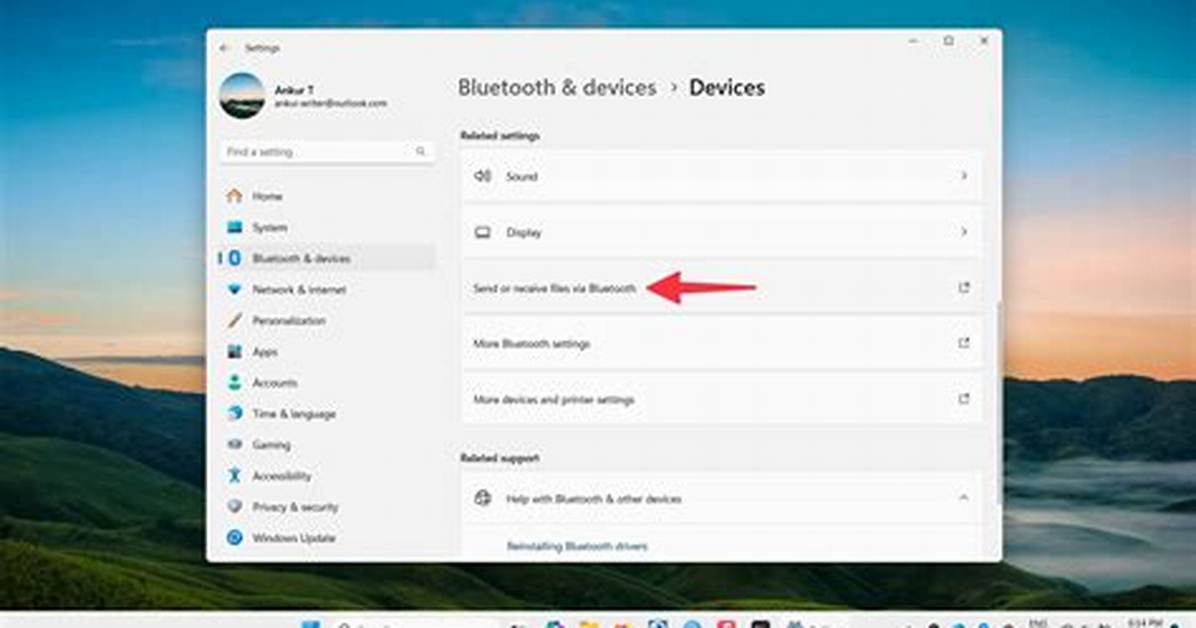The height and width of the screenshot is (628, 1196).
Task: Click the Display monitor icon
Action: coord(483,232)
